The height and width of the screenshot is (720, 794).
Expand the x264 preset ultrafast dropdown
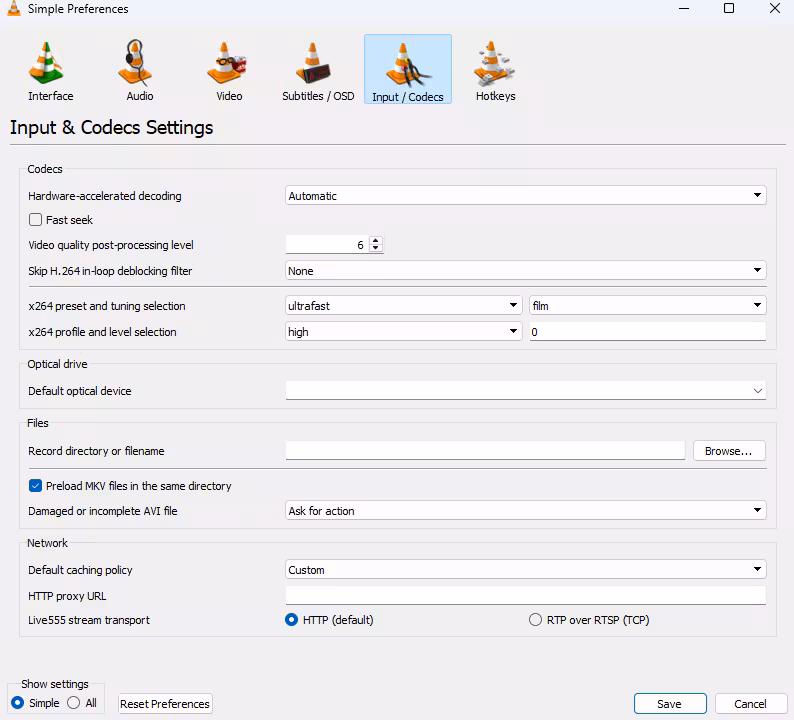point(404,305)
